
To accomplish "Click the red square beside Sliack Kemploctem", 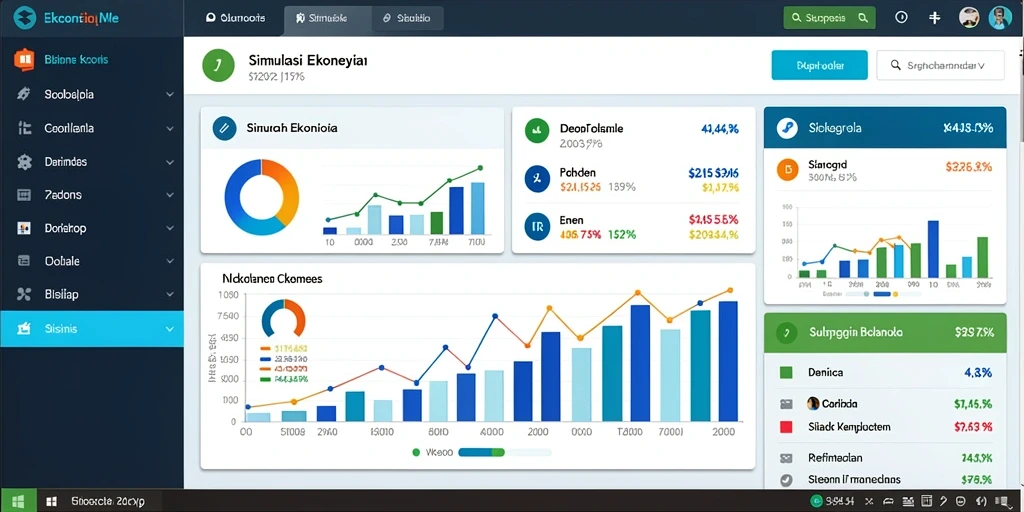I will [x=786, y=427].
